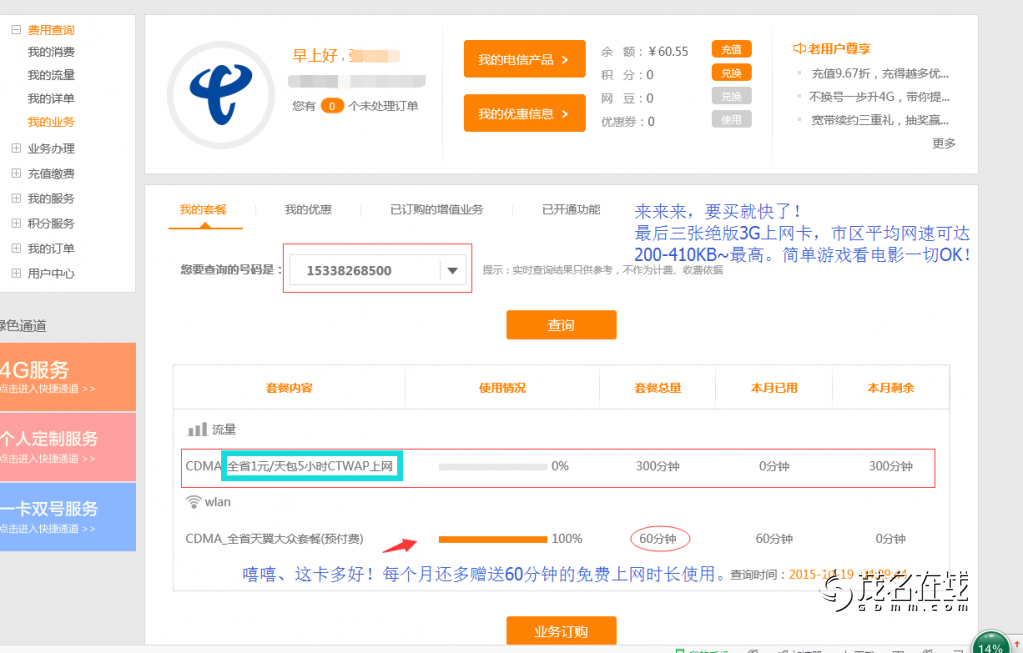Open the 个人定制服务 shortcut banner
Screen dimensions: 1023x653
click(68, 447)
